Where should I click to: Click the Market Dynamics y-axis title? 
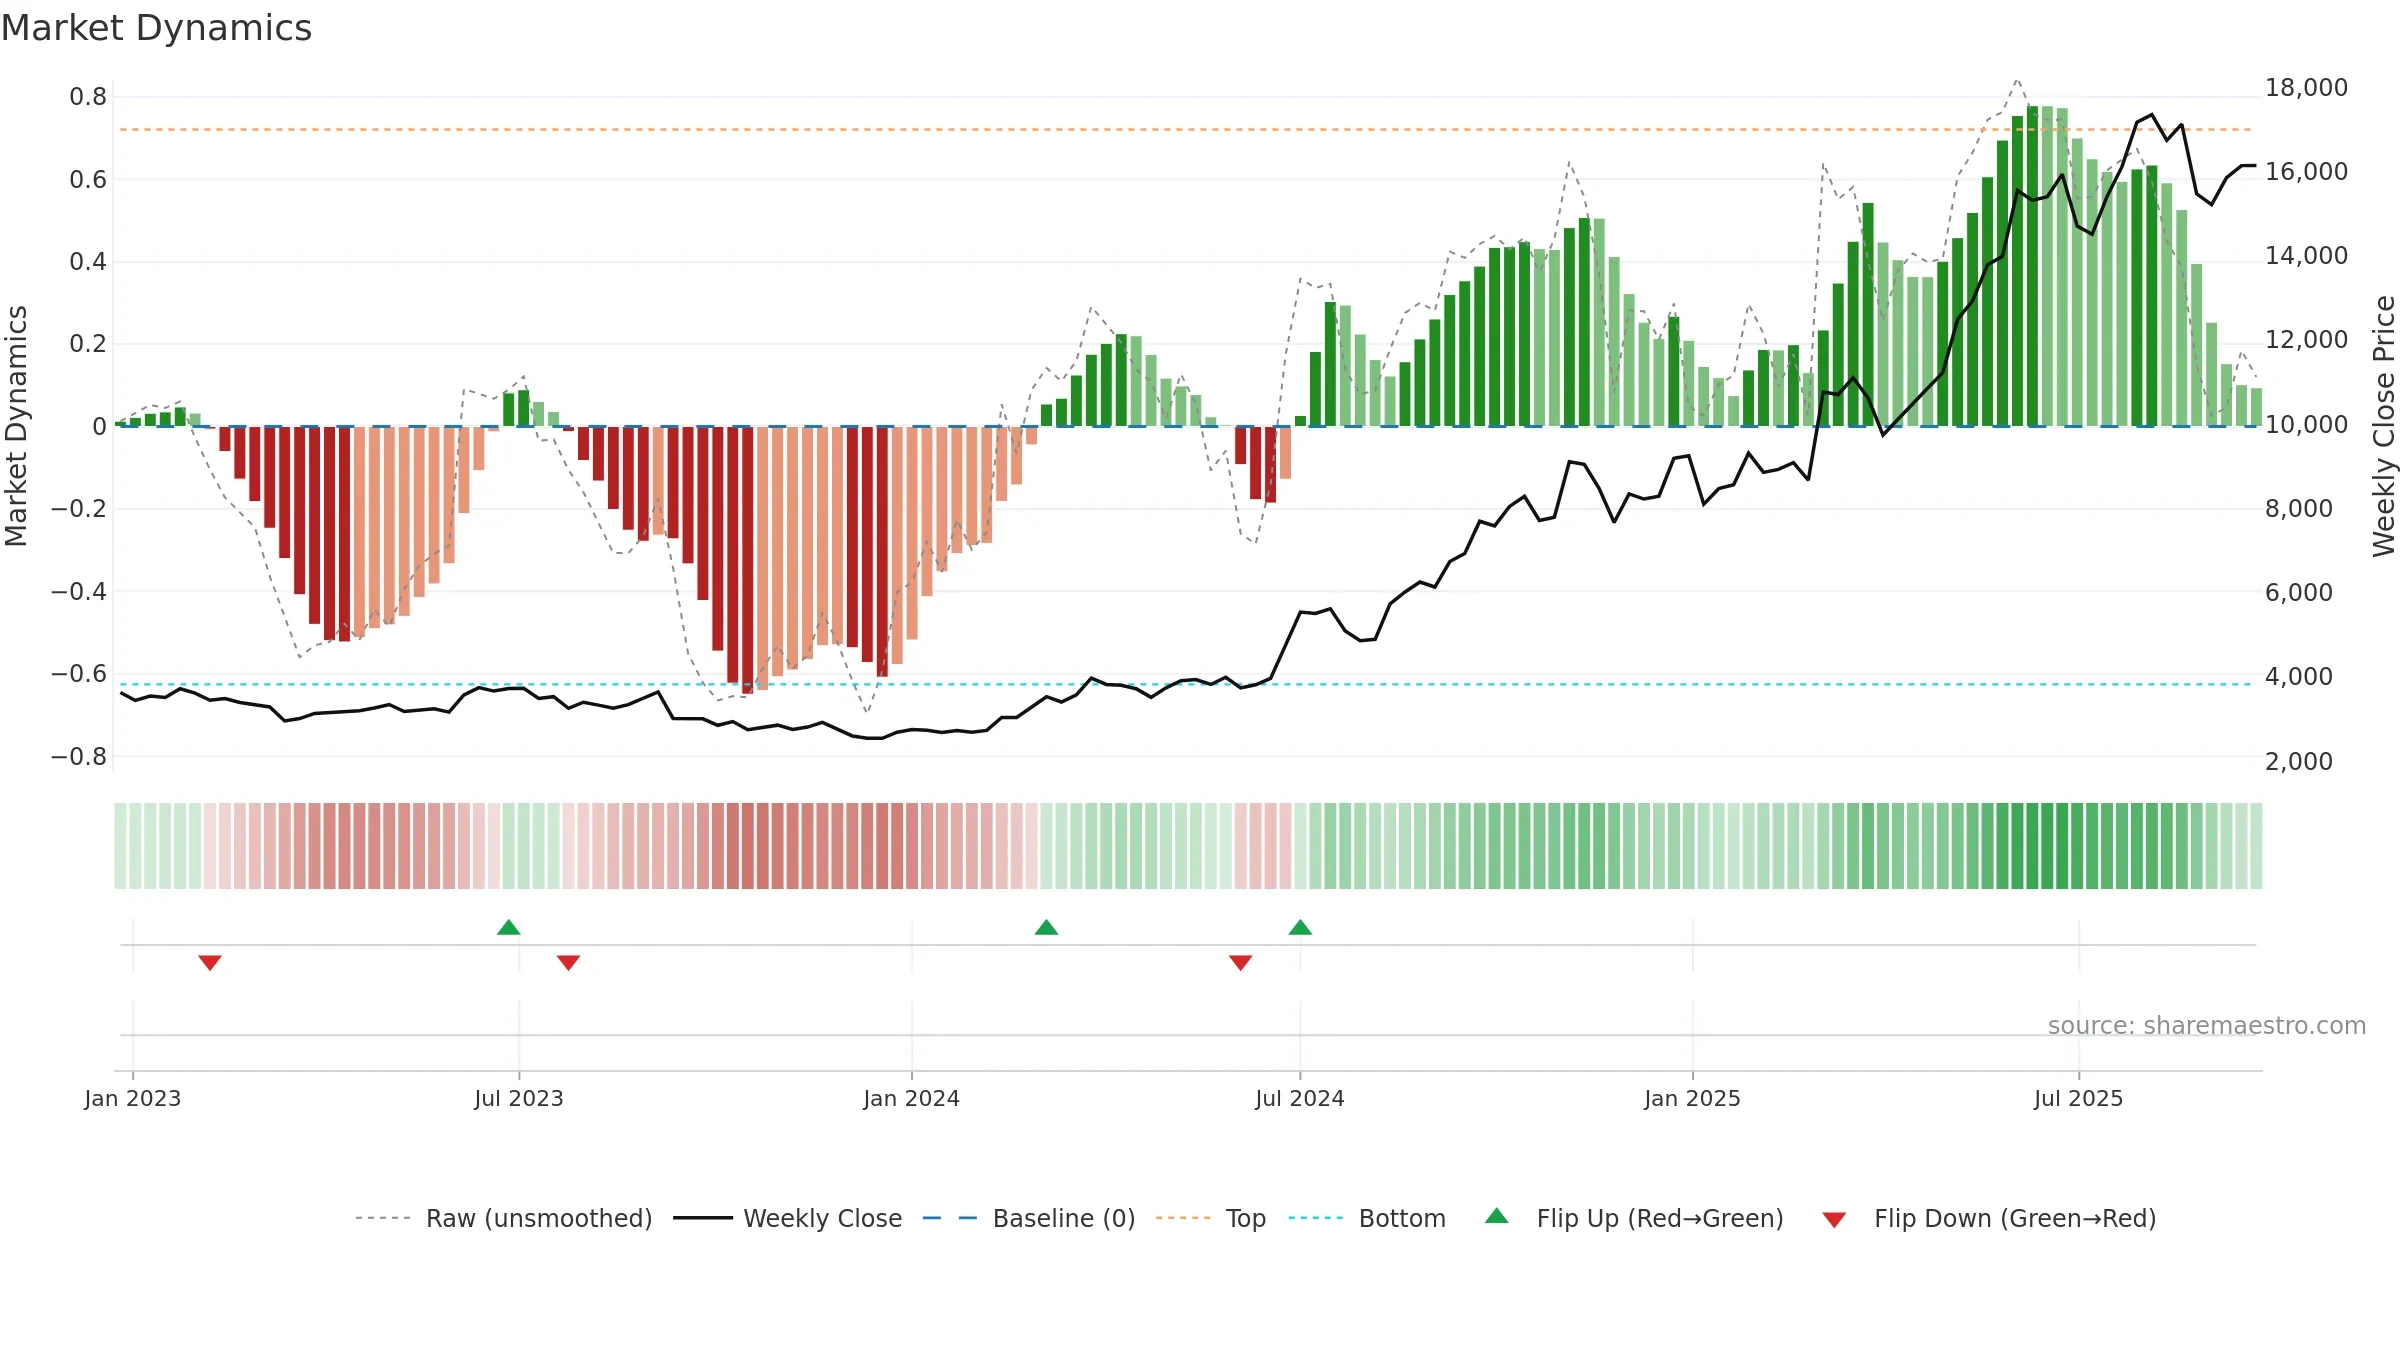(16, 426)
